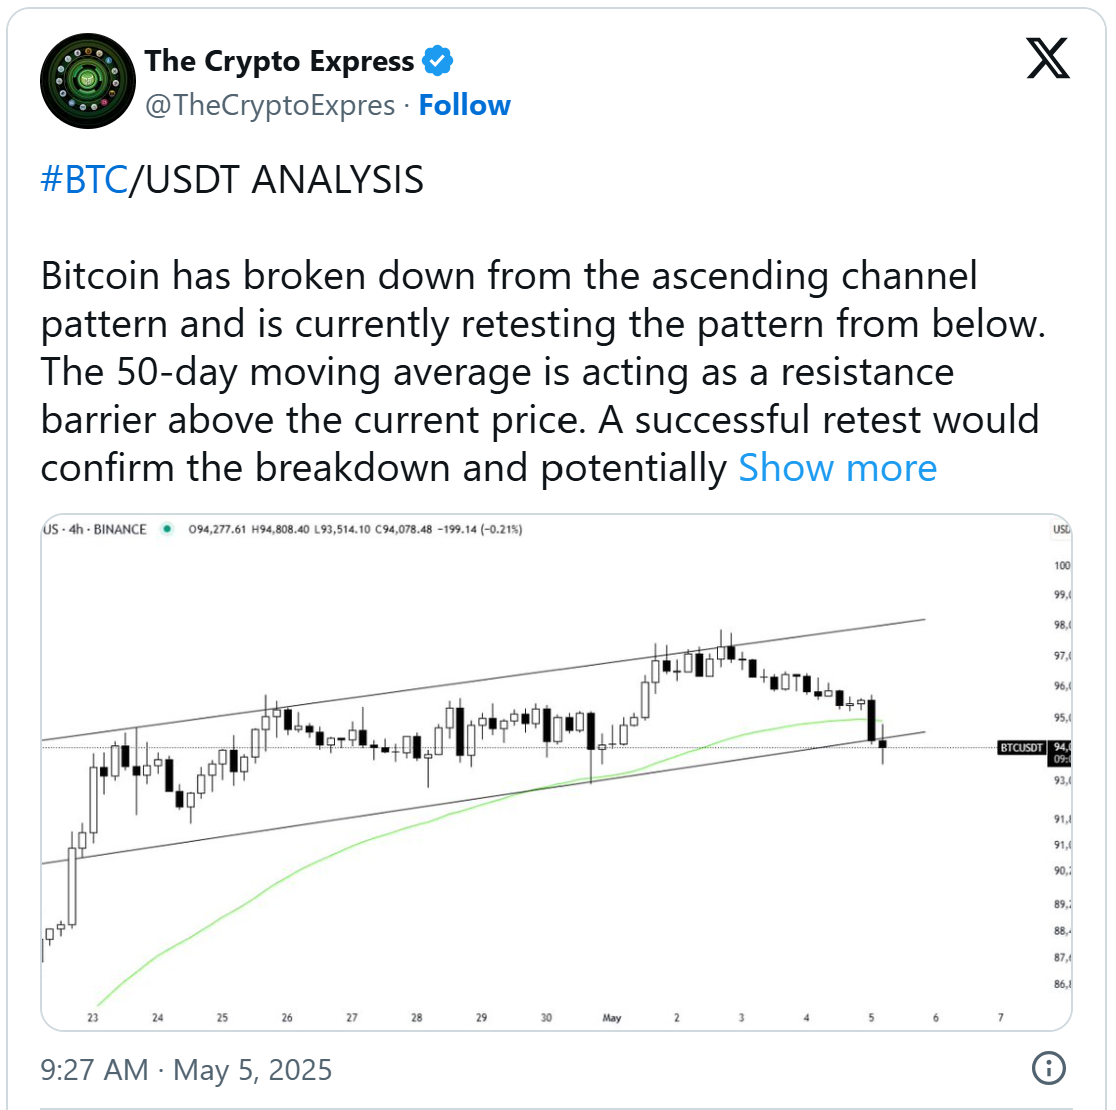This screenshot has height=1110, width=1116.
Task: Click The Crypto Express display name
Action: [279, 61]
